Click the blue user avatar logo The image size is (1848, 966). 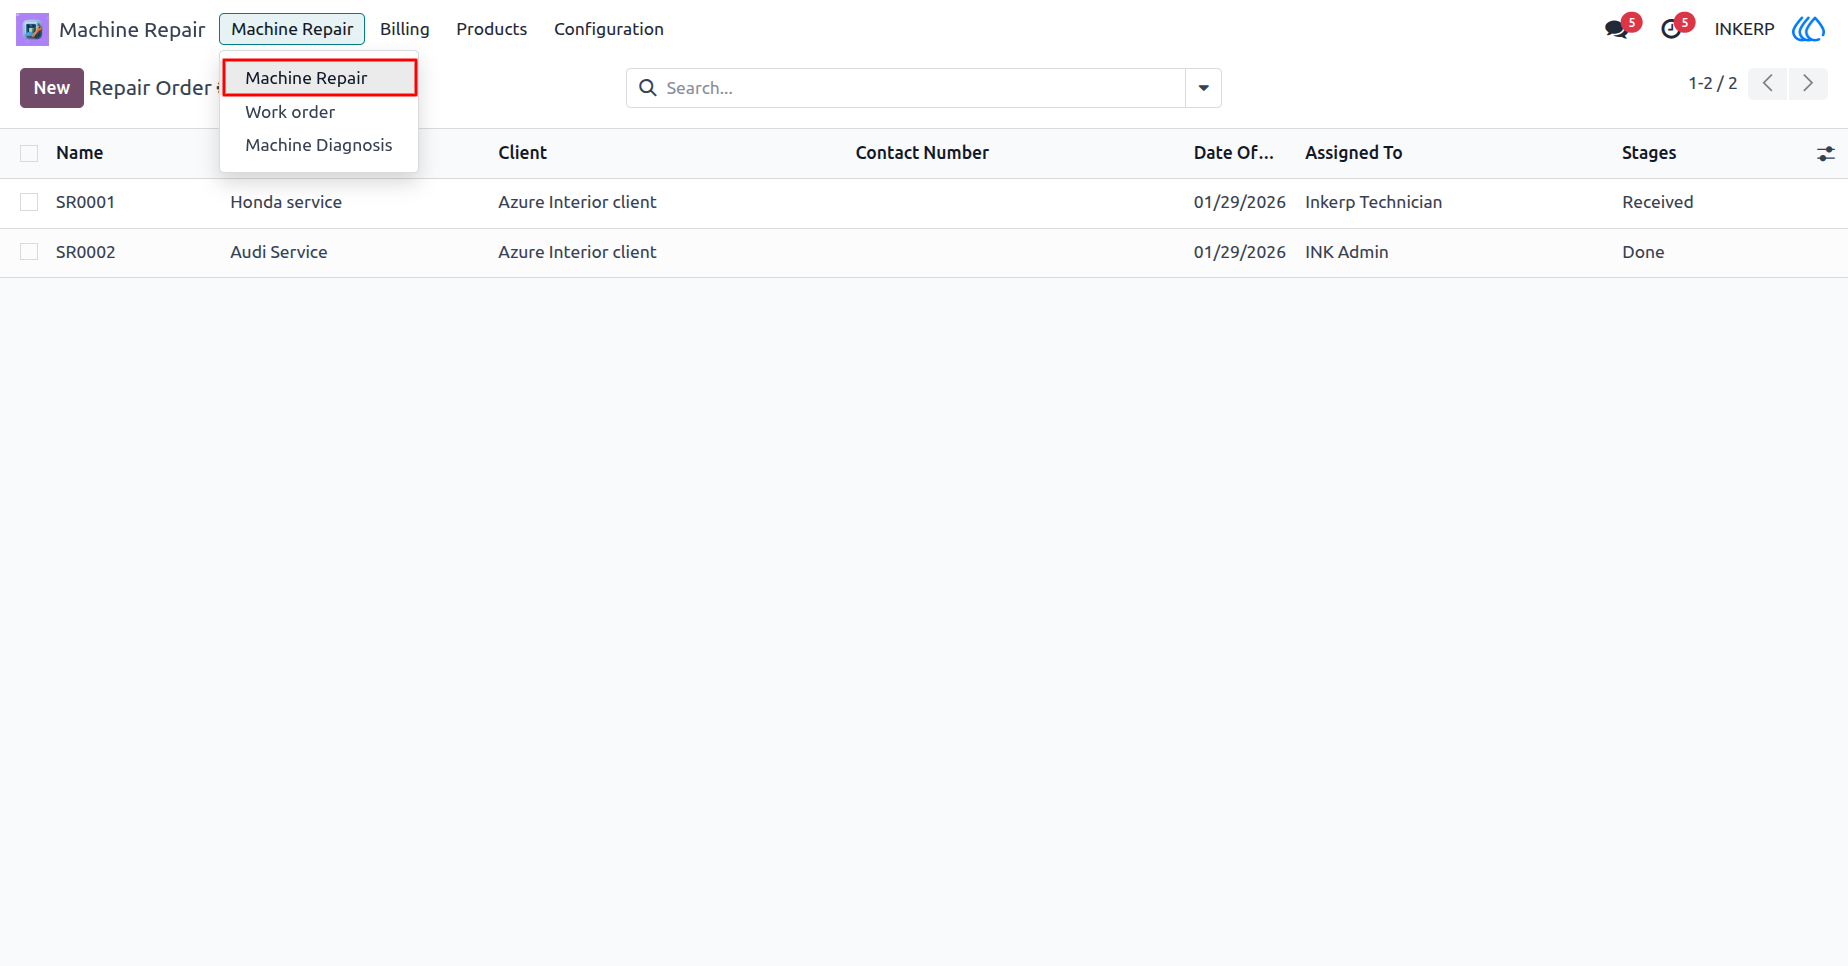[x=1808, y=29]
